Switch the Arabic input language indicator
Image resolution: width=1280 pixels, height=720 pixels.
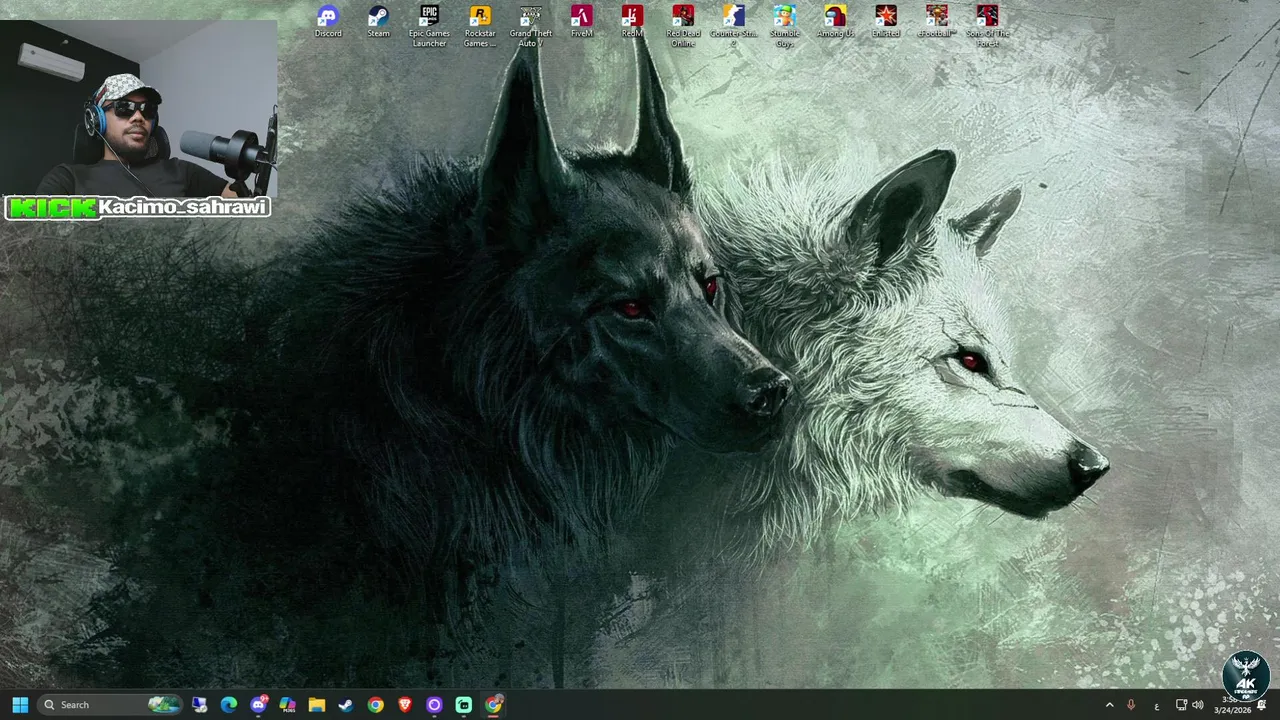tap(1157, 706)
